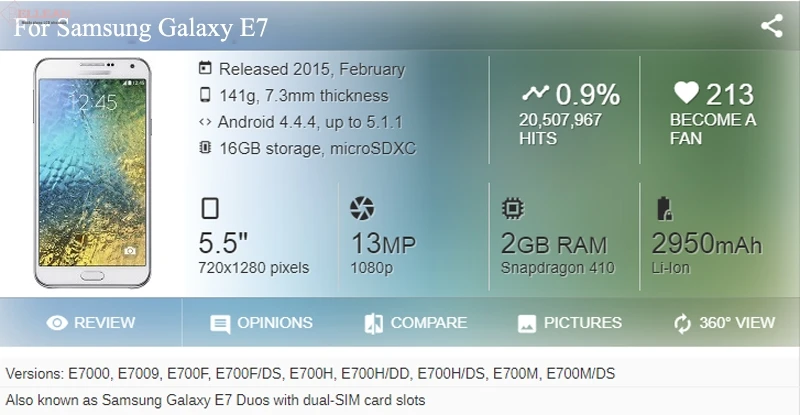Click the display size screen icon
Image resolution: width=800 pixels, height=415 pixels.
coord(210,209)
